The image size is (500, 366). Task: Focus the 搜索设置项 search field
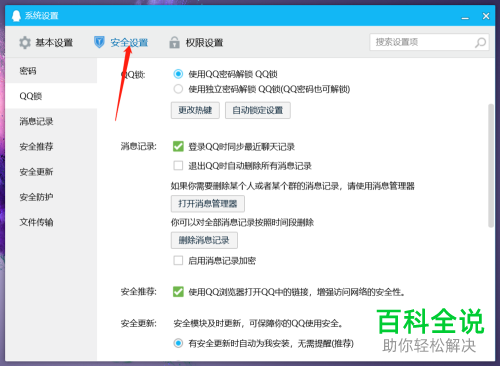pyautogui.click(x=429, y=42)
